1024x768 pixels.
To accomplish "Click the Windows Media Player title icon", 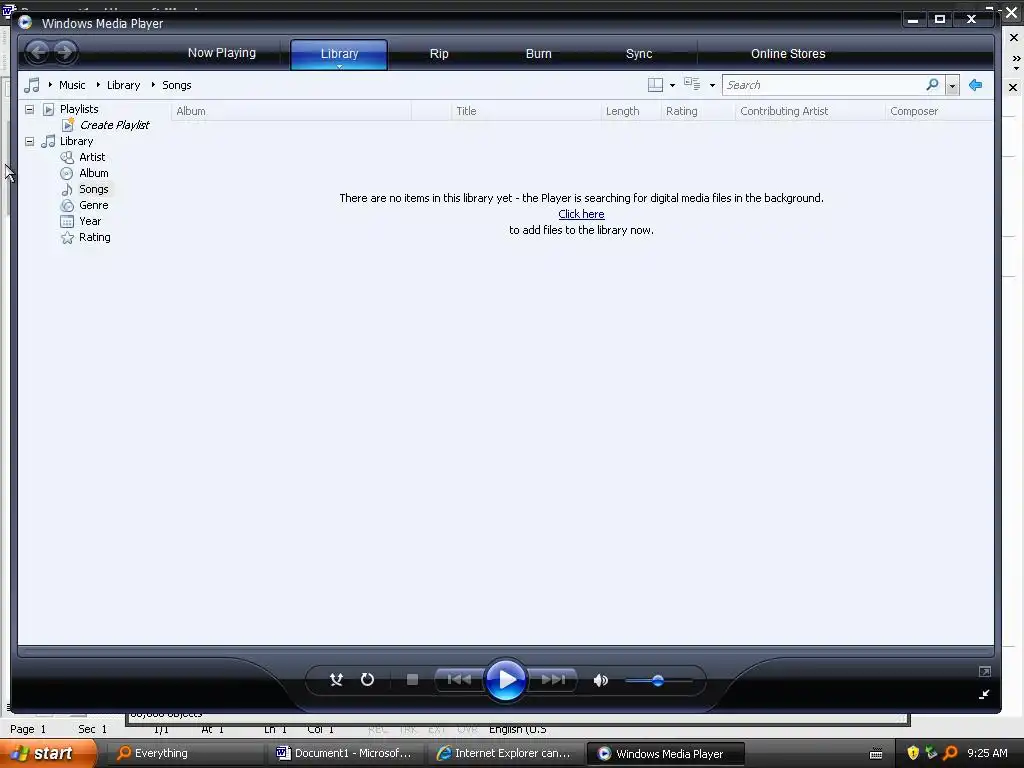I will [25, 22].
